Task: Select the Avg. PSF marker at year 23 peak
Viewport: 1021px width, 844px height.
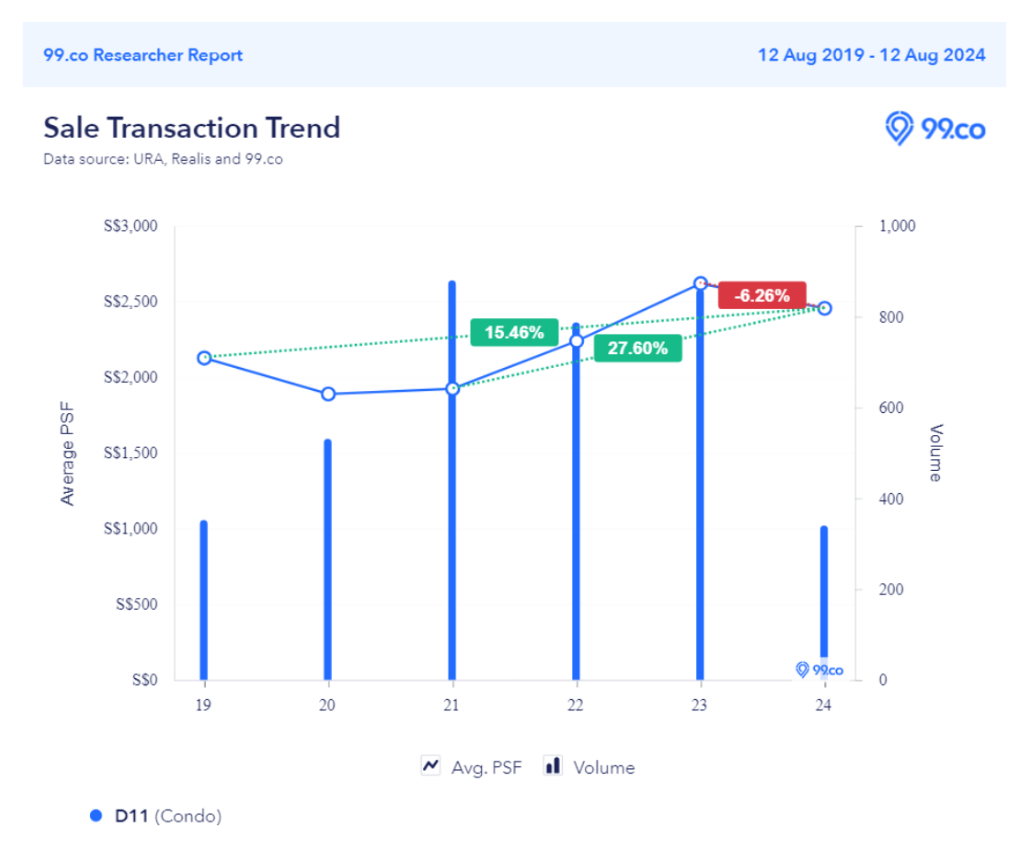Action: 700,284
